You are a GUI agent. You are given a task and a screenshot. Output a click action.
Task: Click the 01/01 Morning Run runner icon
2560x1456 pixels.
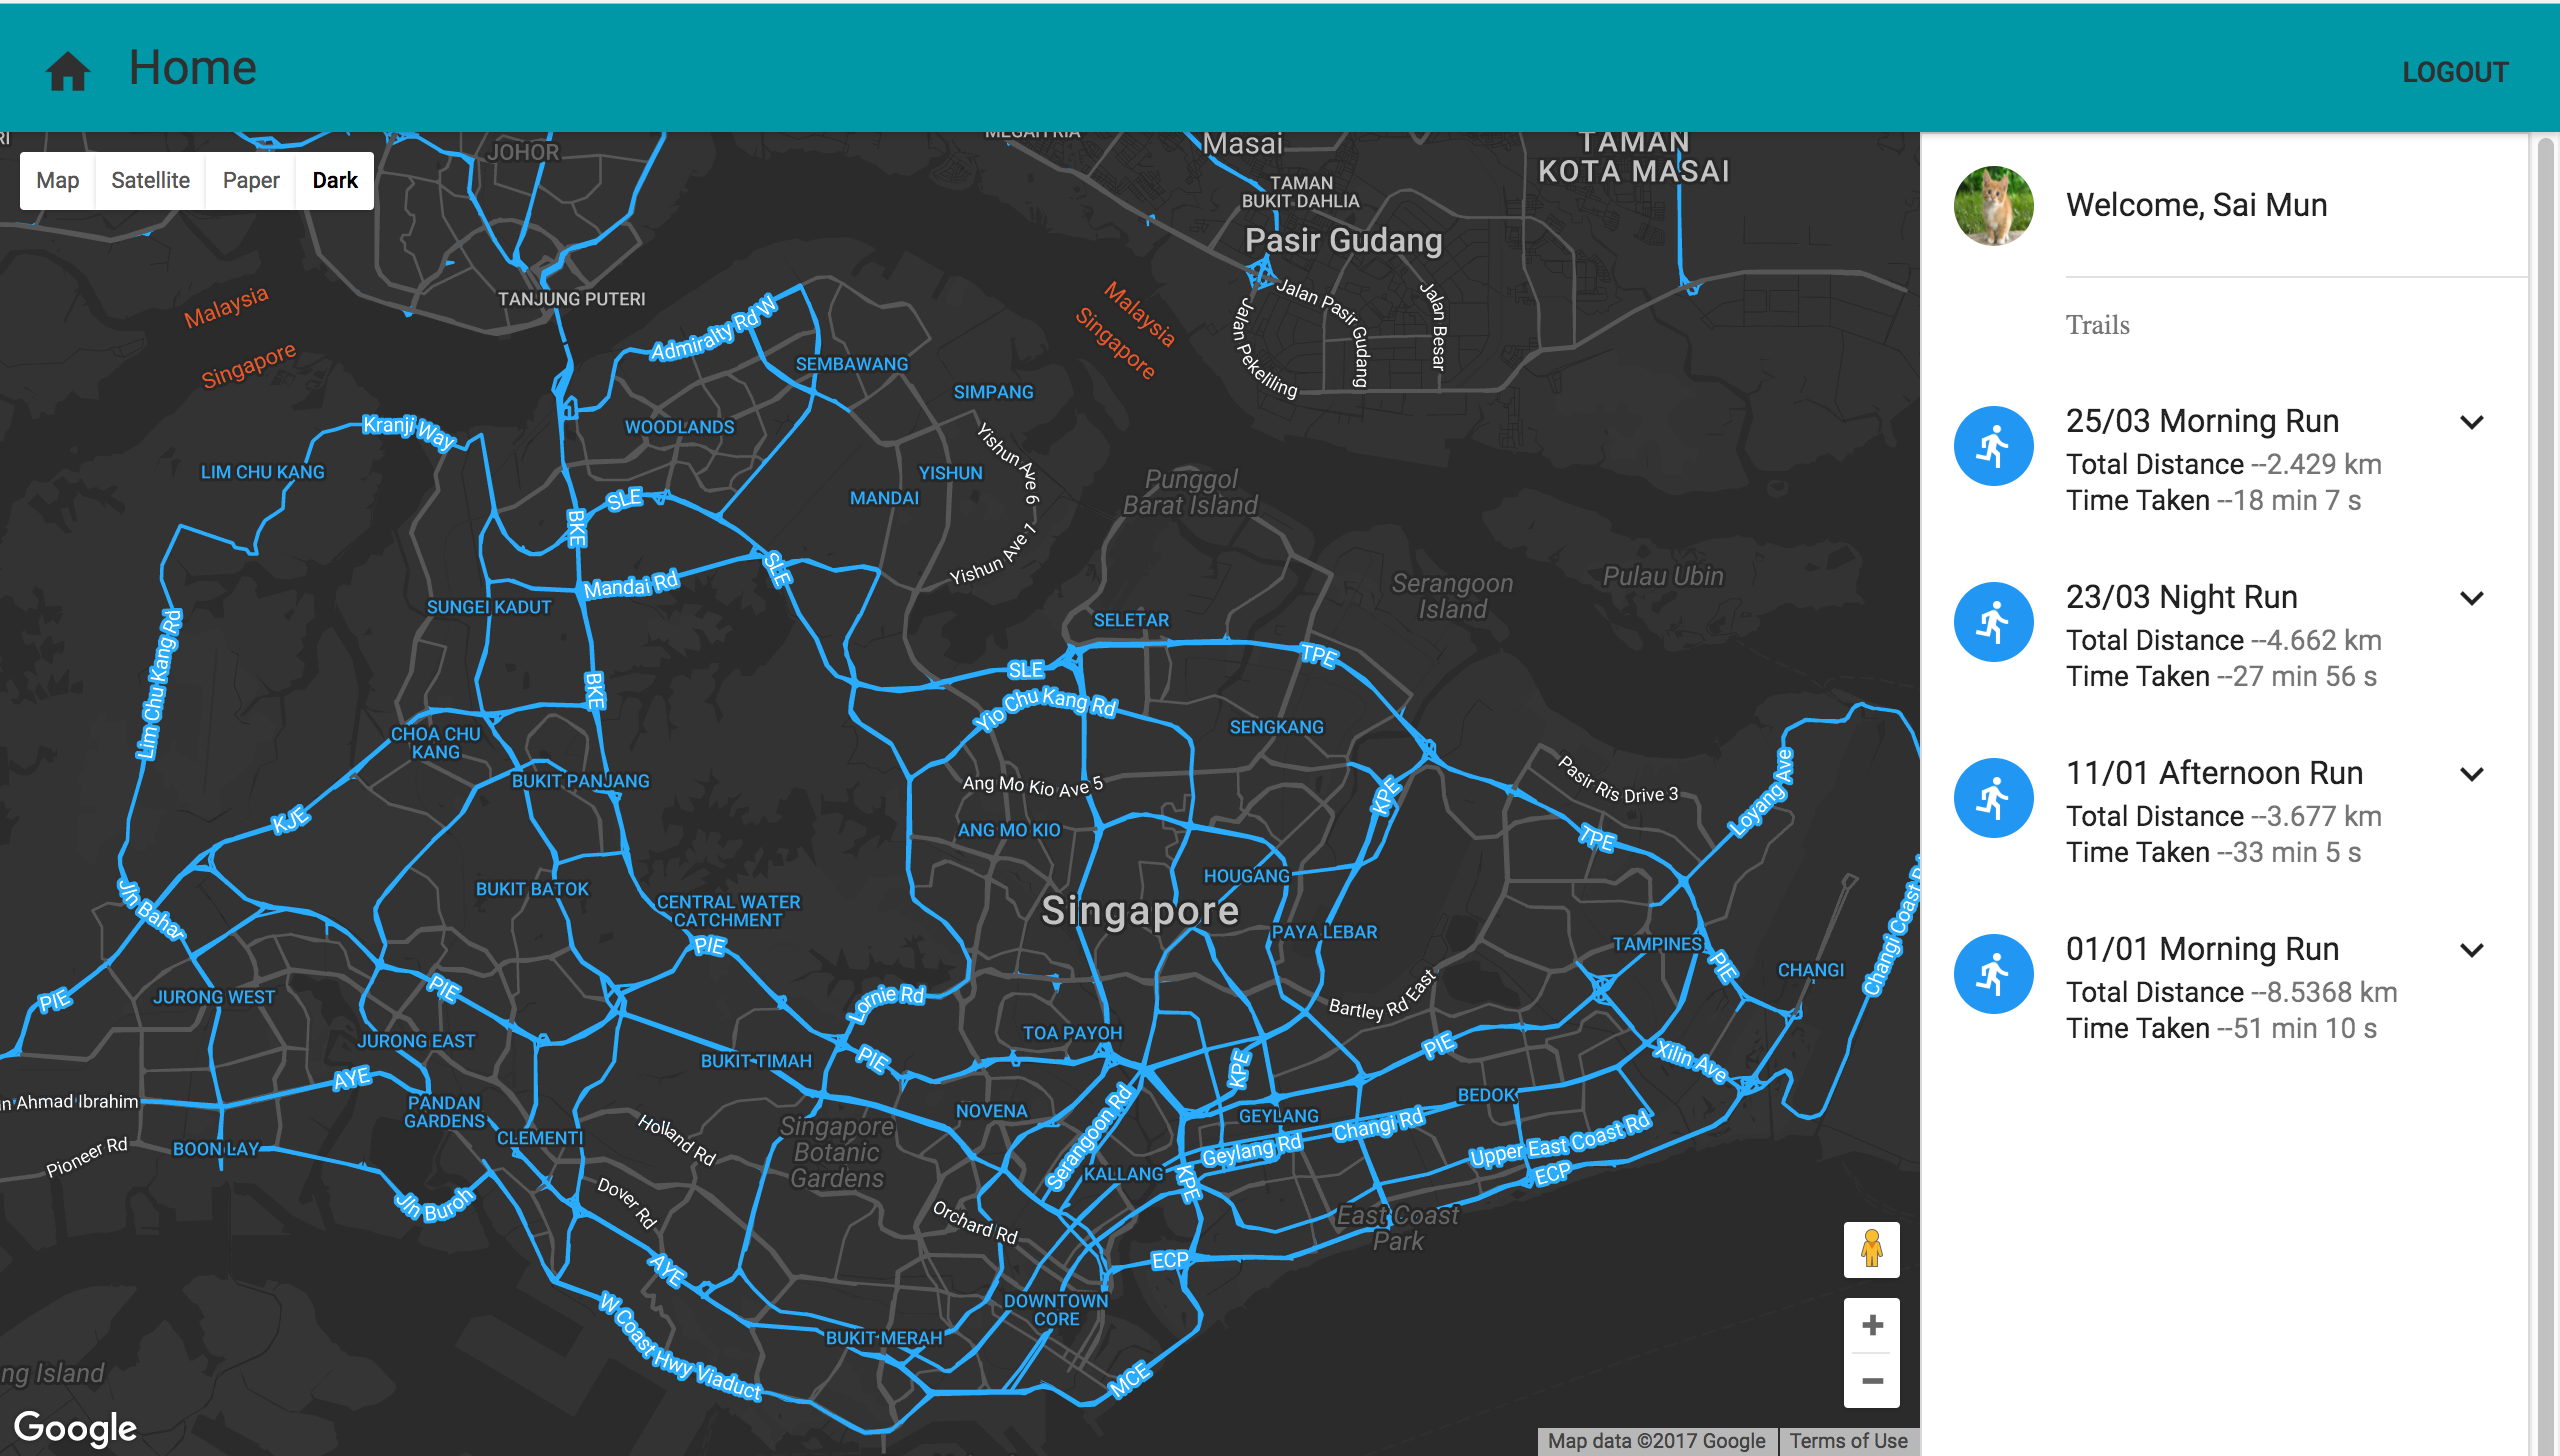point(1993,974)
